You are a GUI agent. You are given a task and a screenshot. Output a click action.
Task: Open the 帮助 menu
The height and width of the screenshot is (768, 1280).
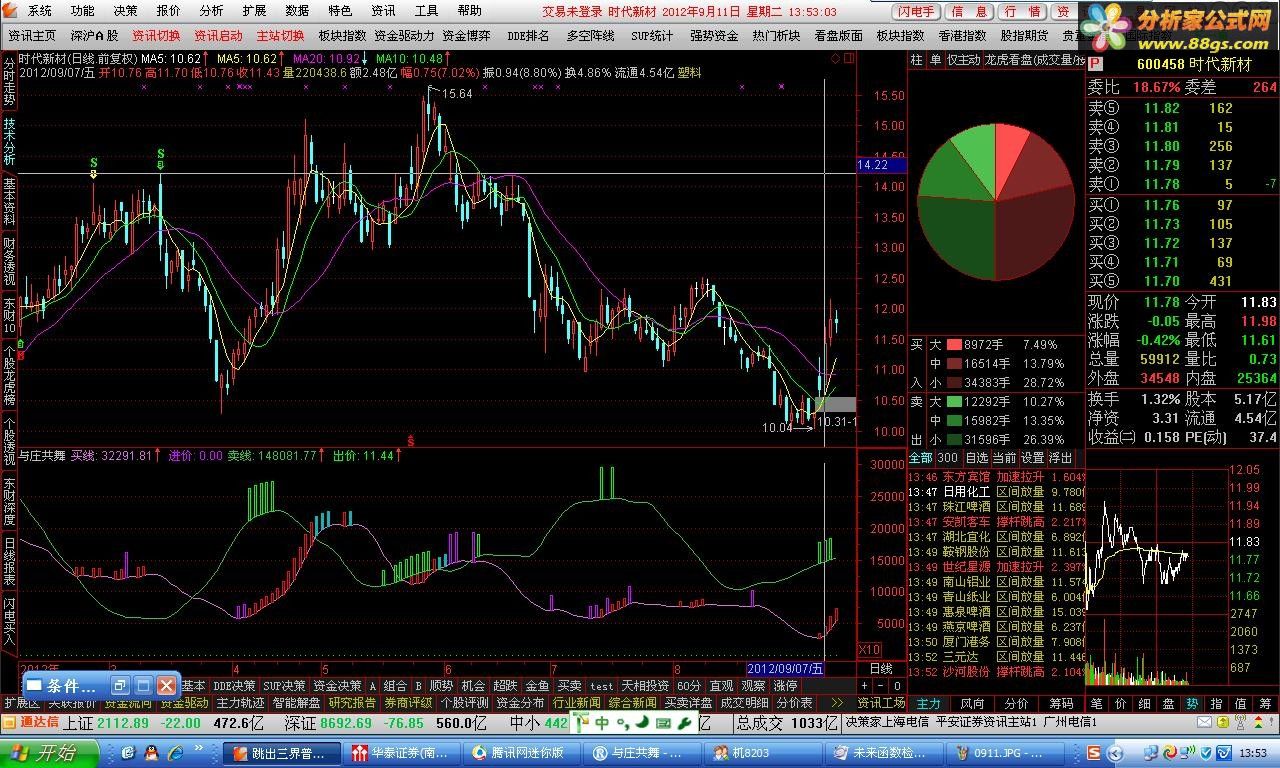click(x=469, y=11)
